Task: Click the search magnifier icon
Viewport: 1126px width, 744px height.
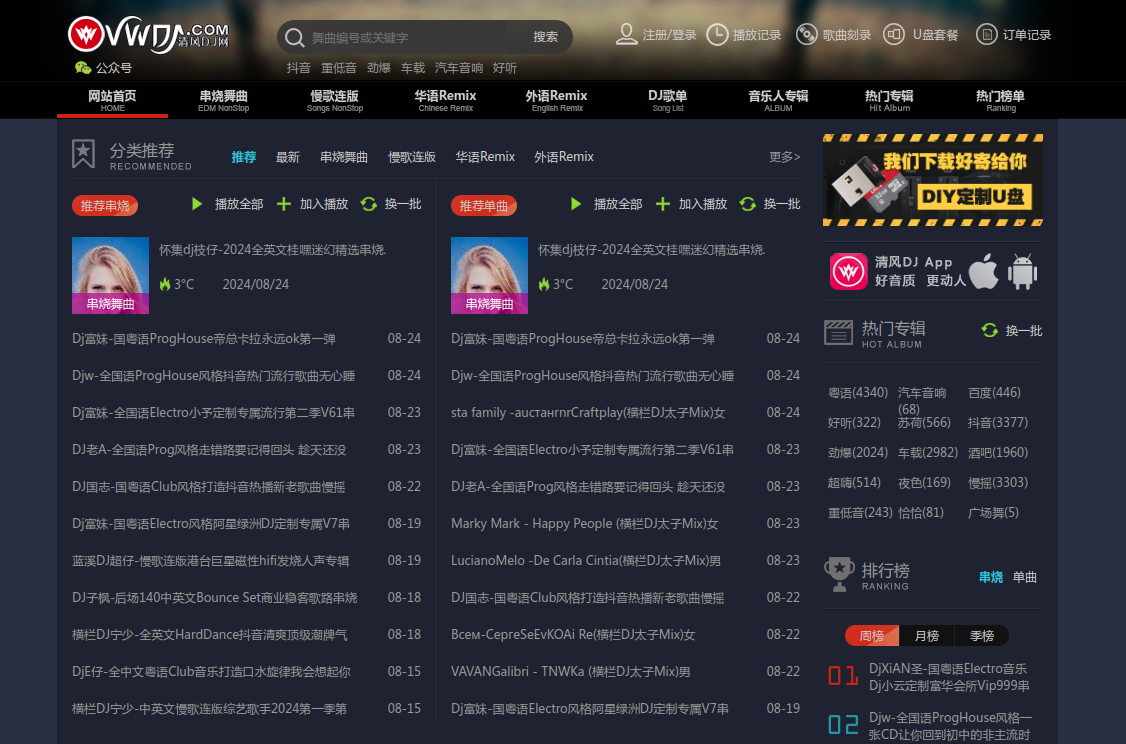Action: coord(294,38)
